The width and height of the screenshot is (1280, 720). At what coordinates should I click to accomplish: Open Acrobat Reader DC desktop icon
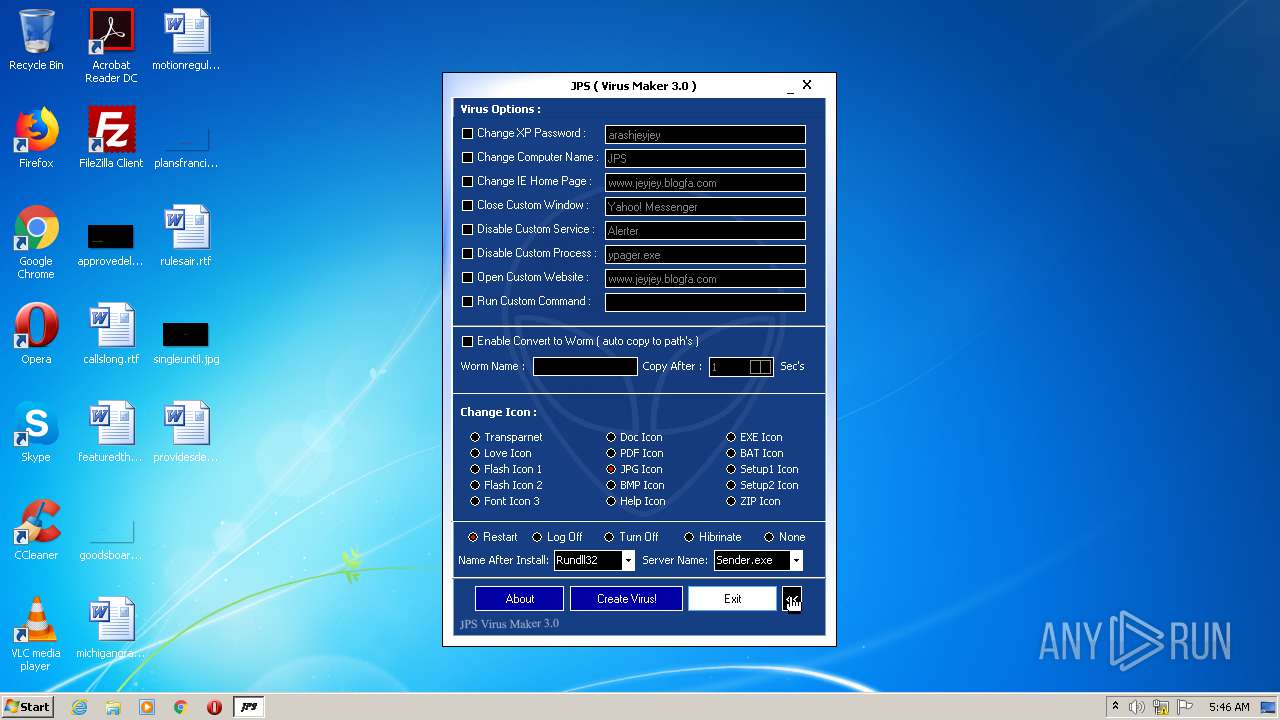coord(111,46)
